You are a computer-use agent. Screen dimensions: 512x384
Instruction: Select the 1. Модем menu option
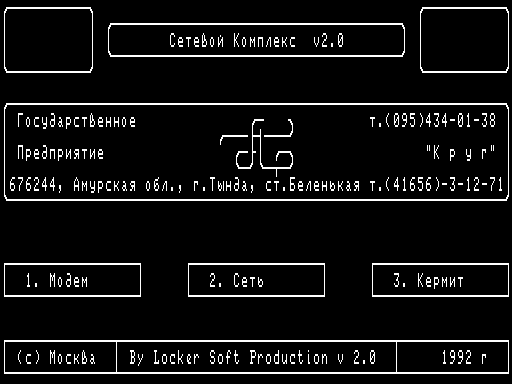click(x=72, y=280)
